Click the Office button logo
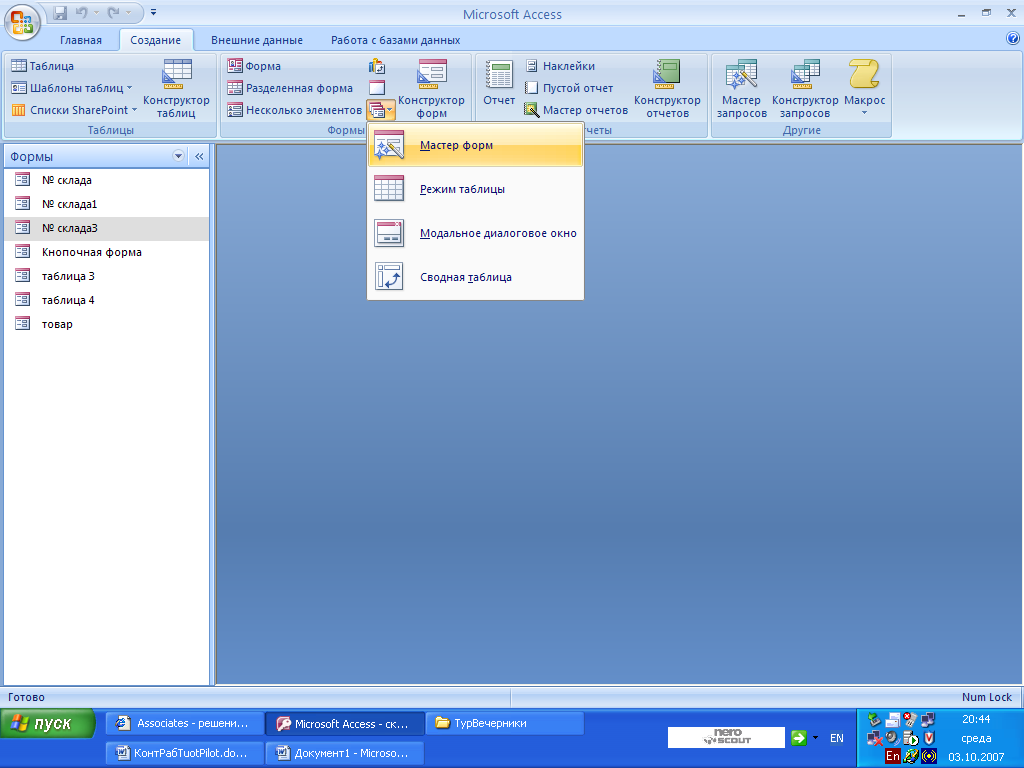1024x768 pixels. (22, 22)
